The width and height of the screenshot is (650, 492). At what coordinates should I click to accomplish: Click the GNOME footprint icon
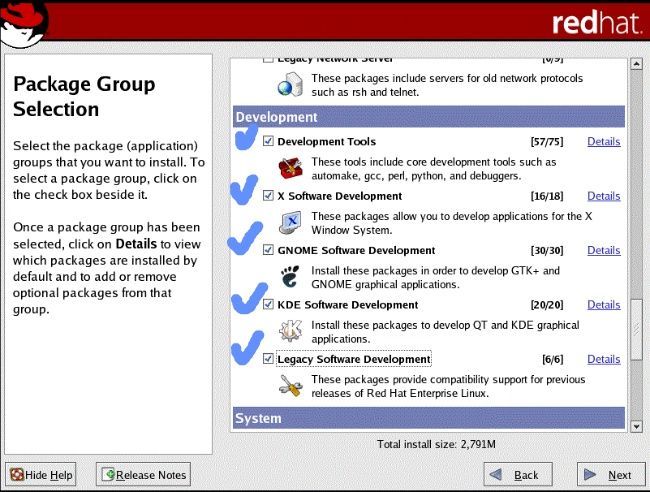(x=290, y=276)
